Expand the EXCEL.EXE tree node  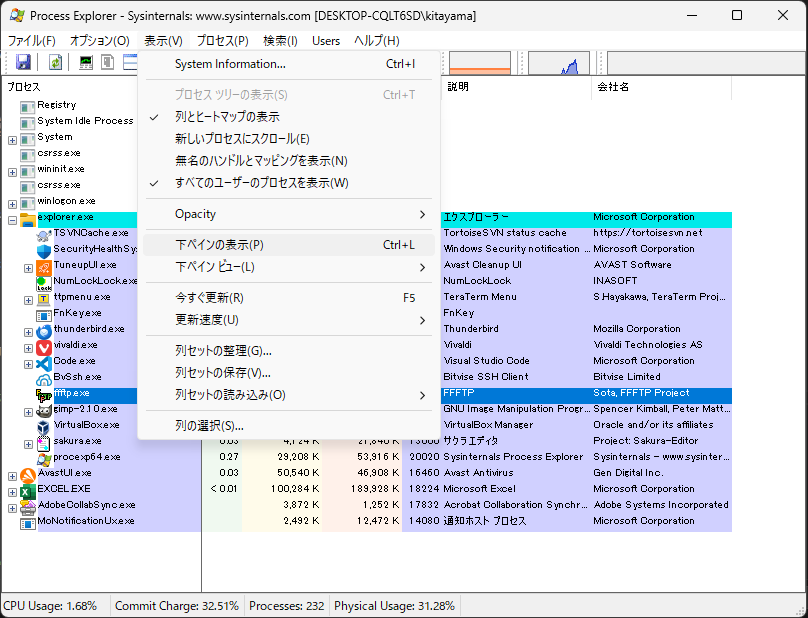(x=12, y=492)
